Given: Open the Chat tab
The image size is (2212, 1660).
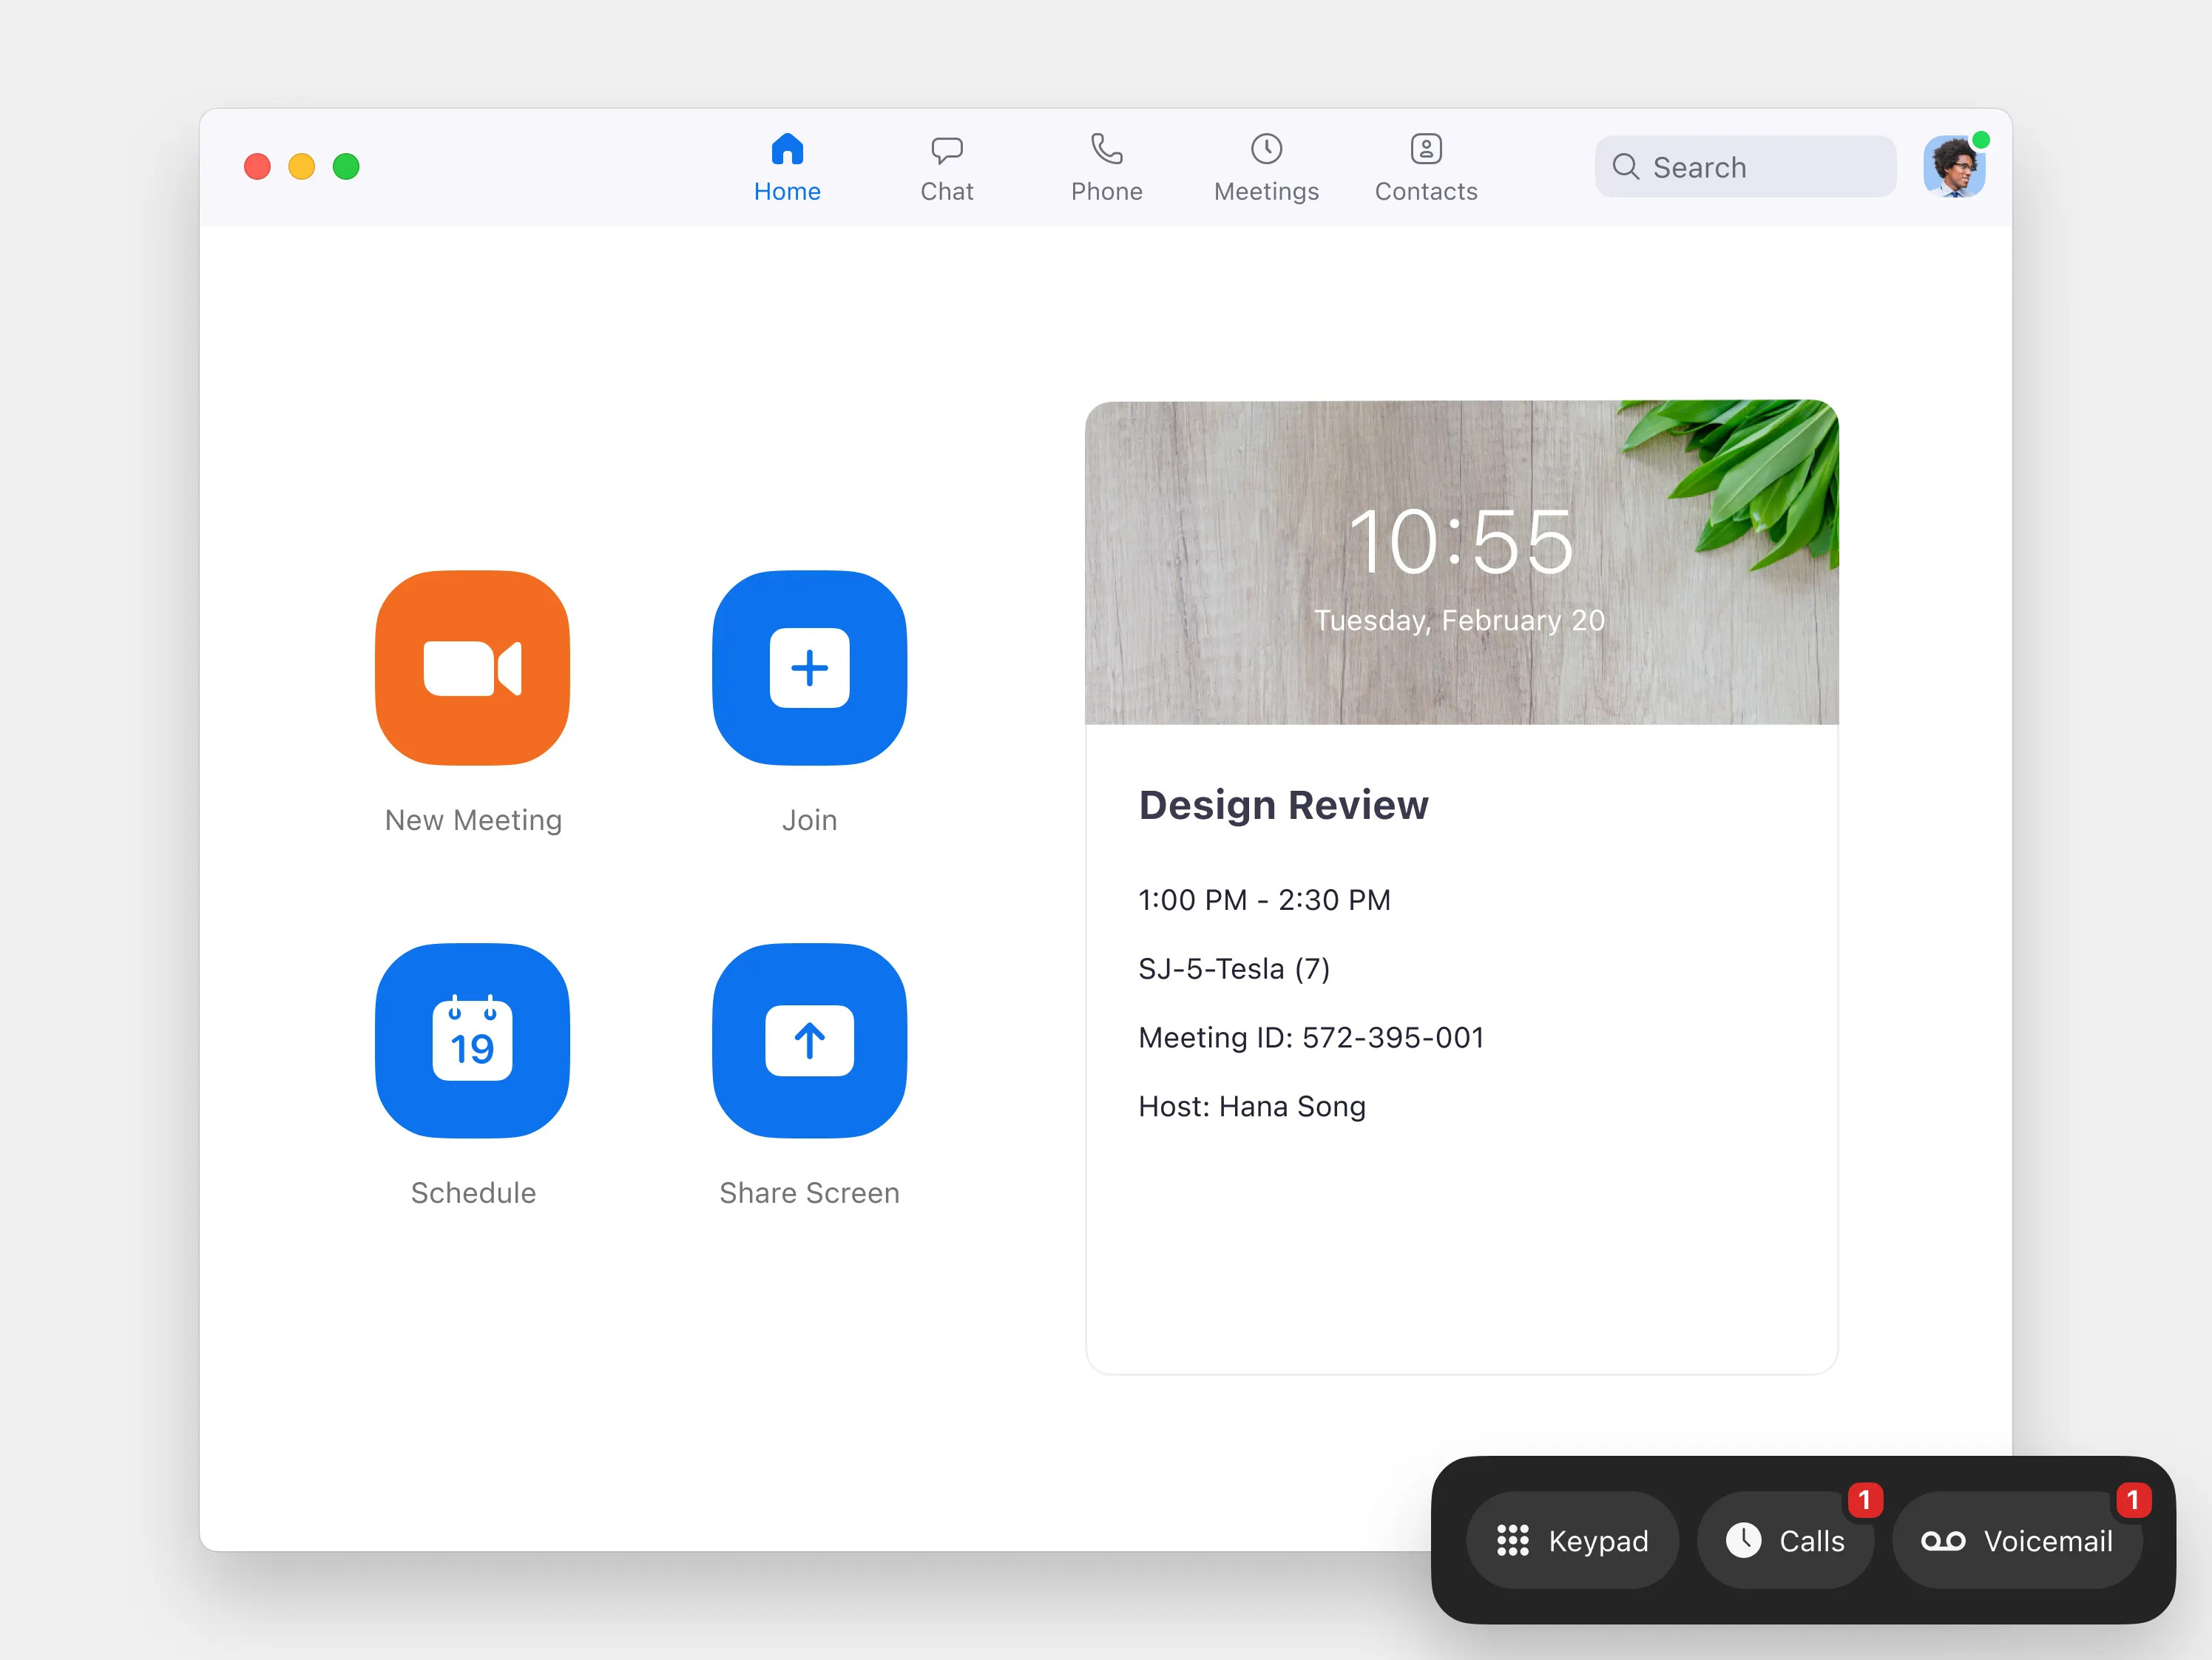Looking at the screenshot, I should click(946, 167).
